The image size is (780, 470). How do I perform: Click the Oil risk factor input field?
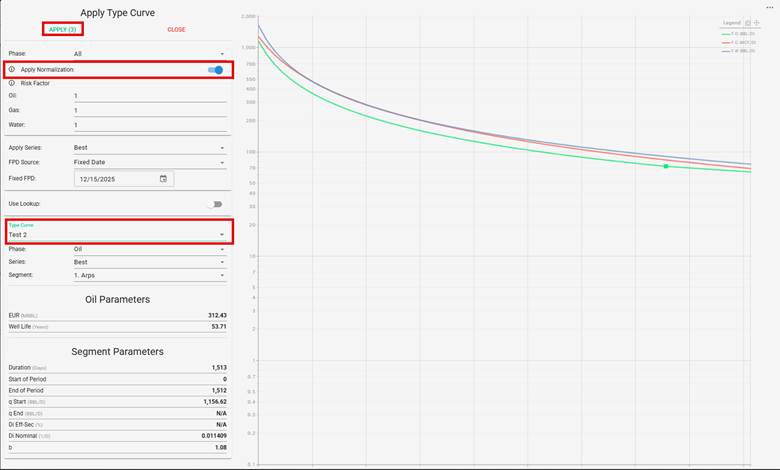pos(150,95)
